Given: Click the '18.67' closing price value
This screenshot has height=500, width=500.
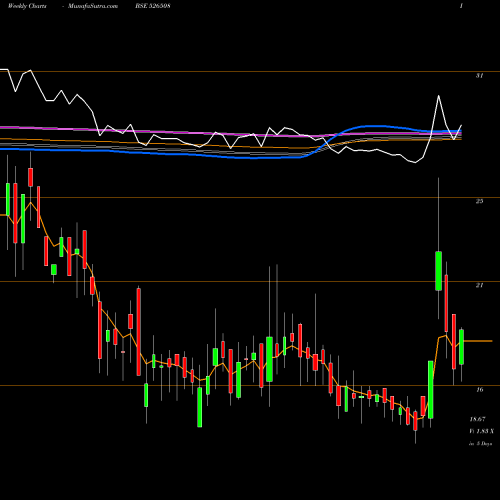Looking at the screenshot, I should tap(477, 419).
